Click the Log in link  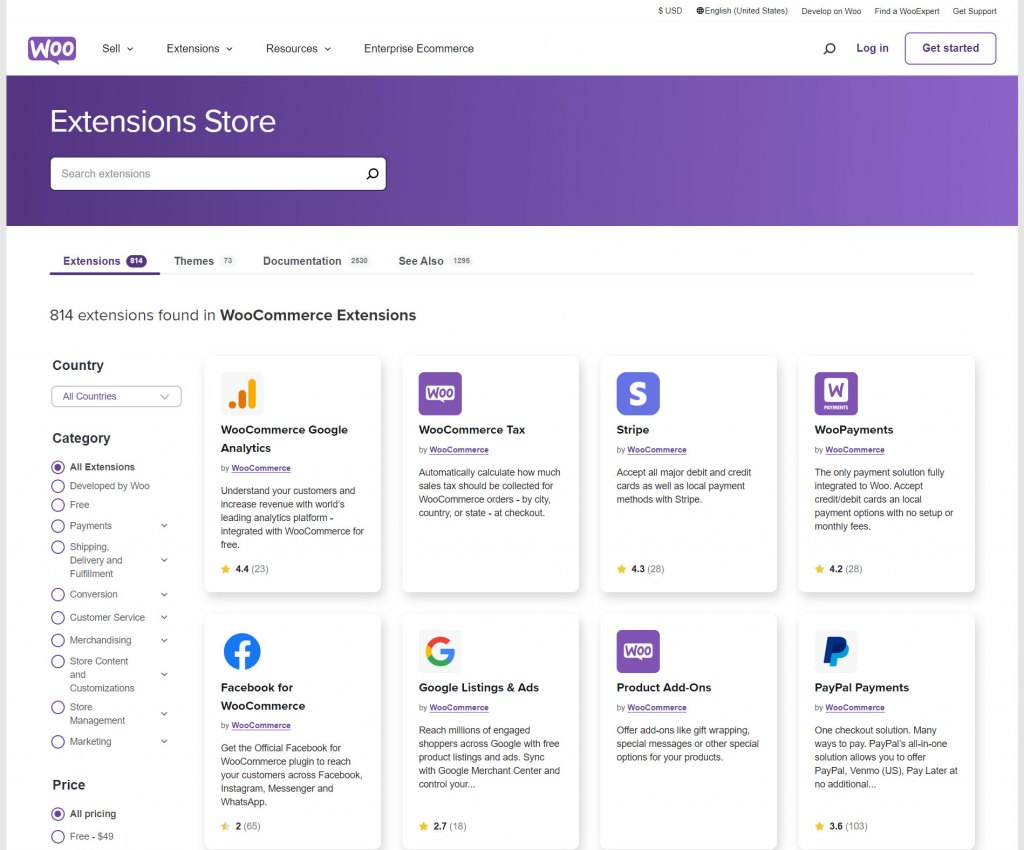tap(872, 48)
